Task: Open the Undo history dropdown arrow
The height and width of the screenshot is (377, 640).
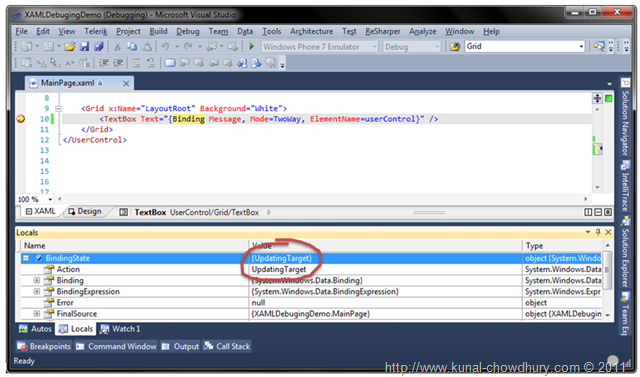Action: coord(177,47)
